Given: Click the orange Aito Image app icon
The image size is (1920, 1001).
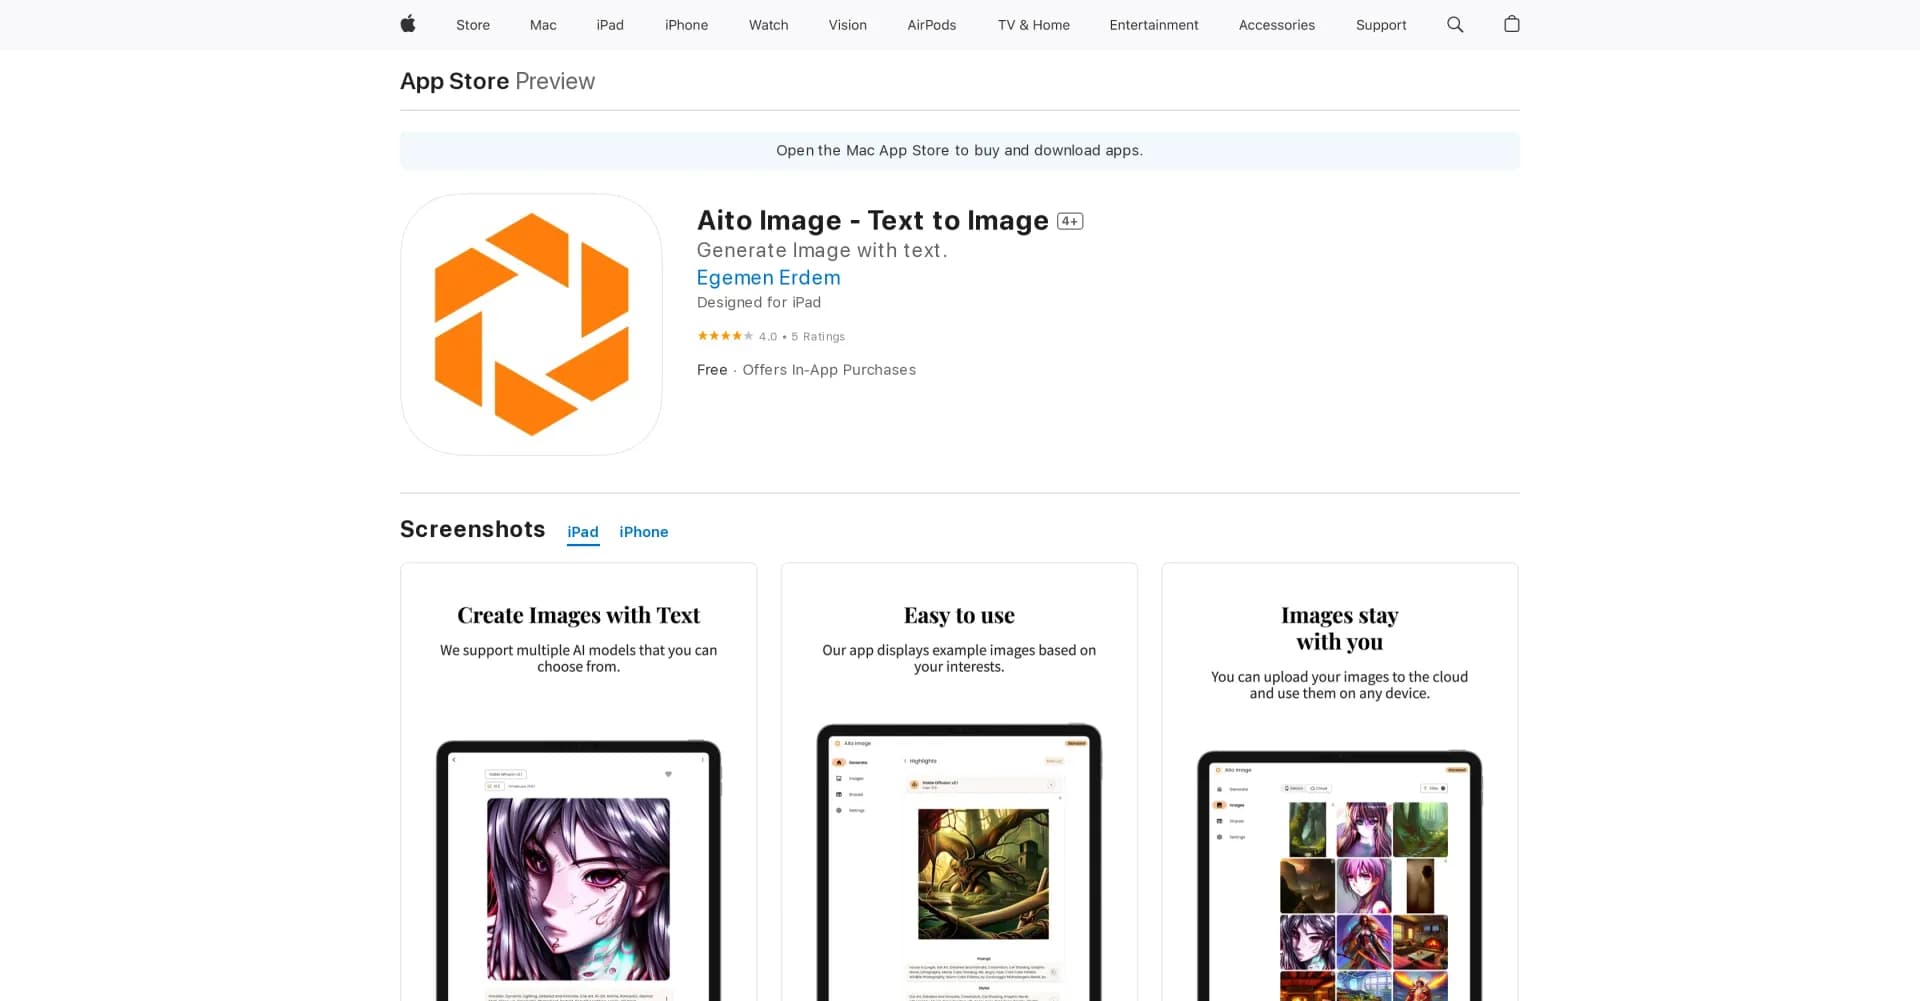Looking at the screenshot, I should coord(531,324).
